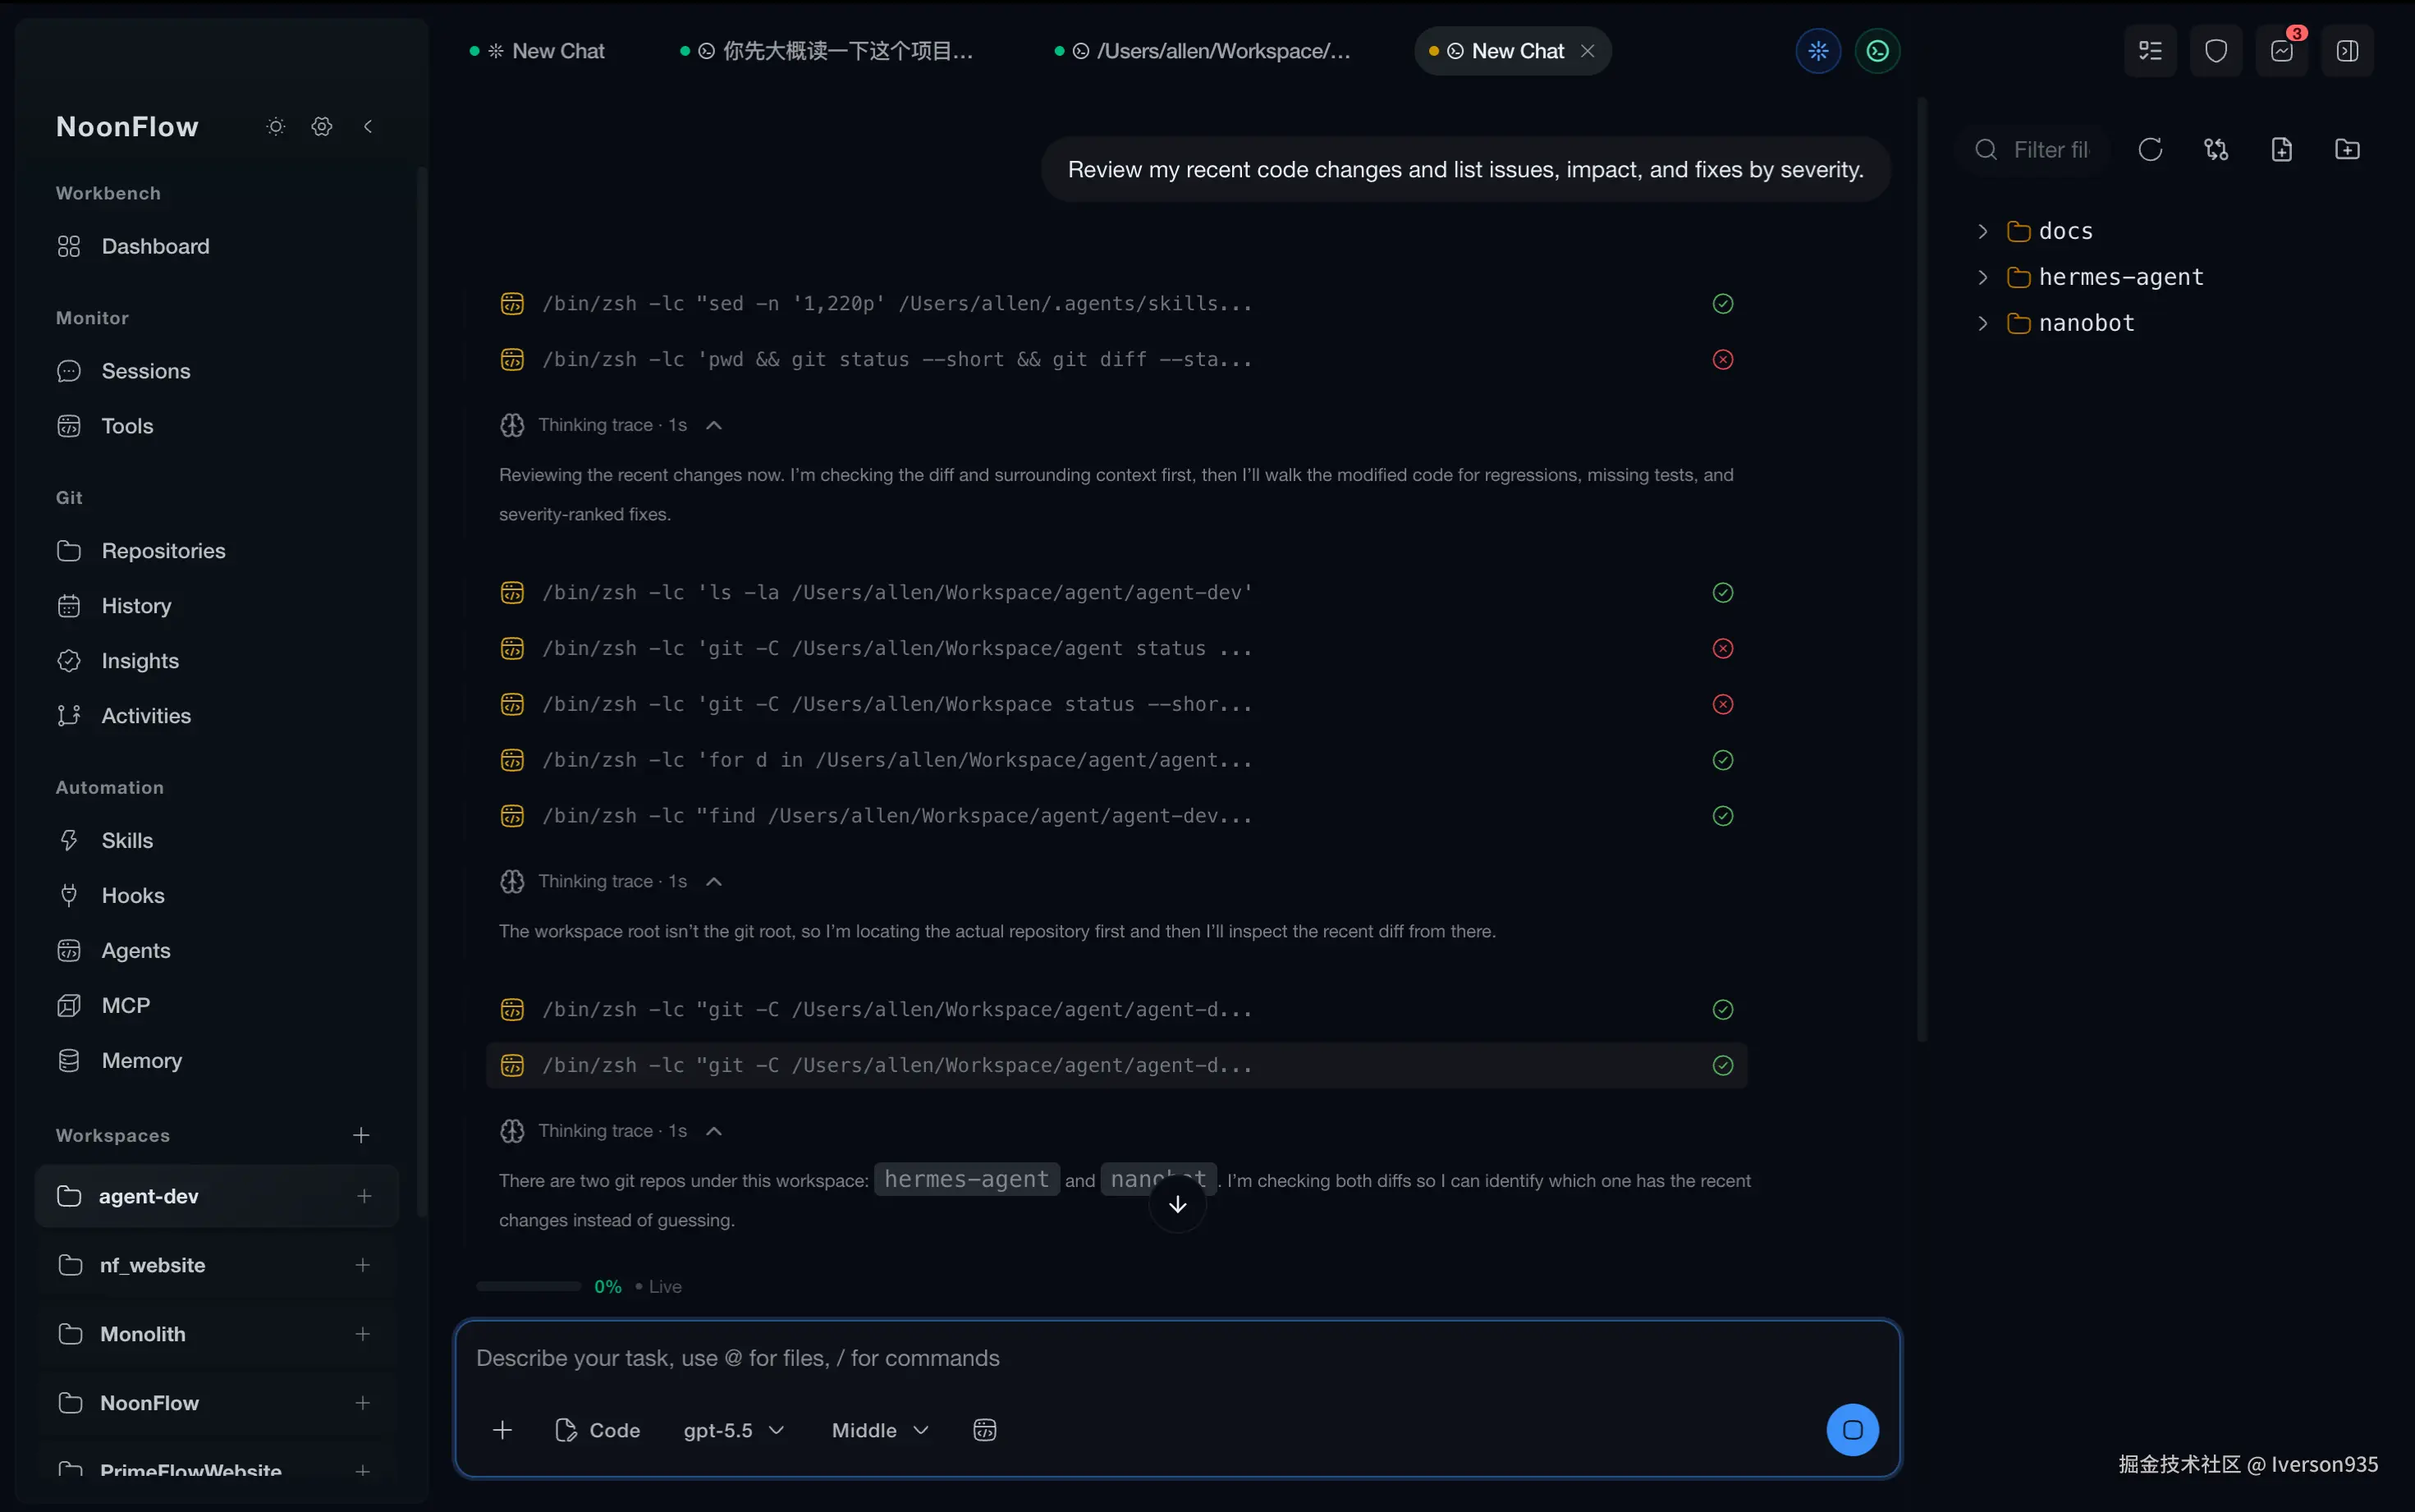Open the nf_website workspace

tap(152, 1265)
